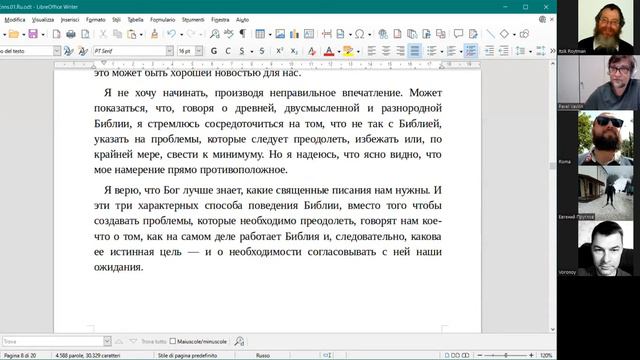Toggle formatting marks pilcrow
This screenshot has width=640, height=360.
(x=243, y=34)
